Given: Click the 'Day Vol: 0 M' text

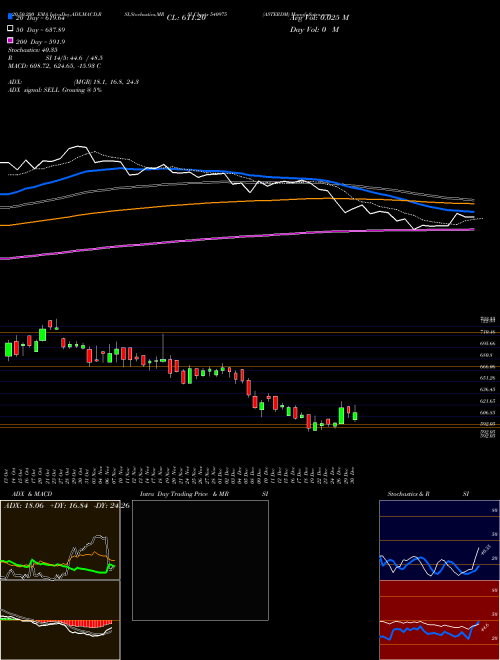Looking at the screenshot, I should tap(314, 30).
